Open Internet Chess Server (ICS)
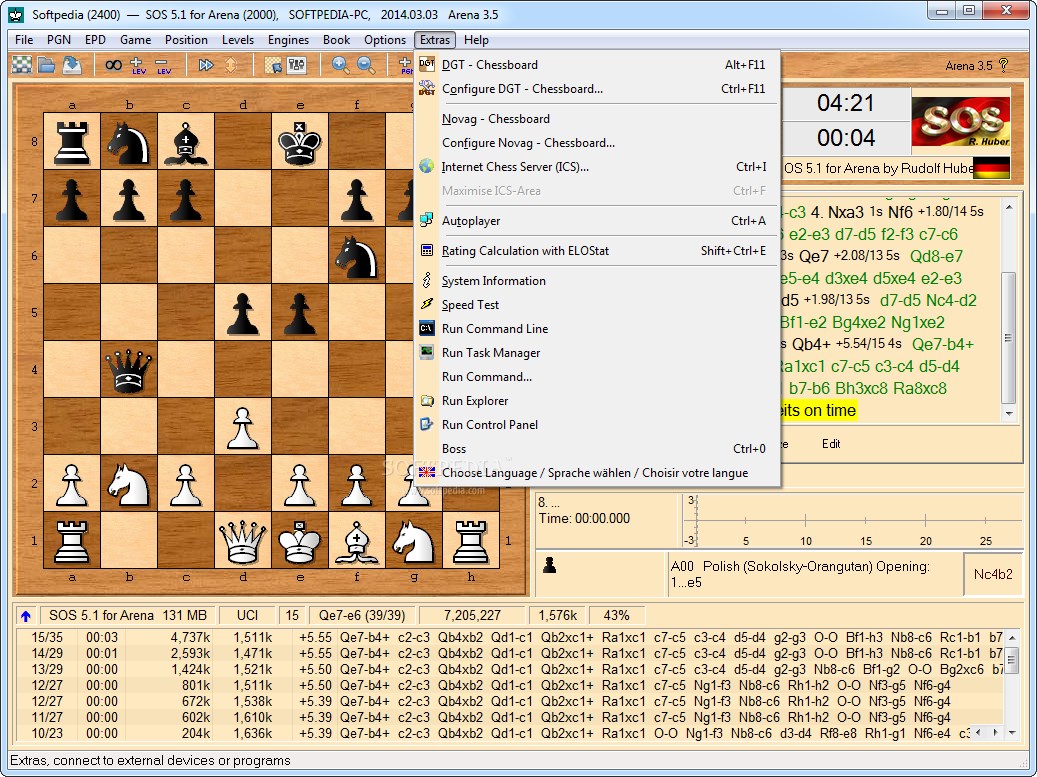The image size is (1037, 777). click(x=597, y=167)
